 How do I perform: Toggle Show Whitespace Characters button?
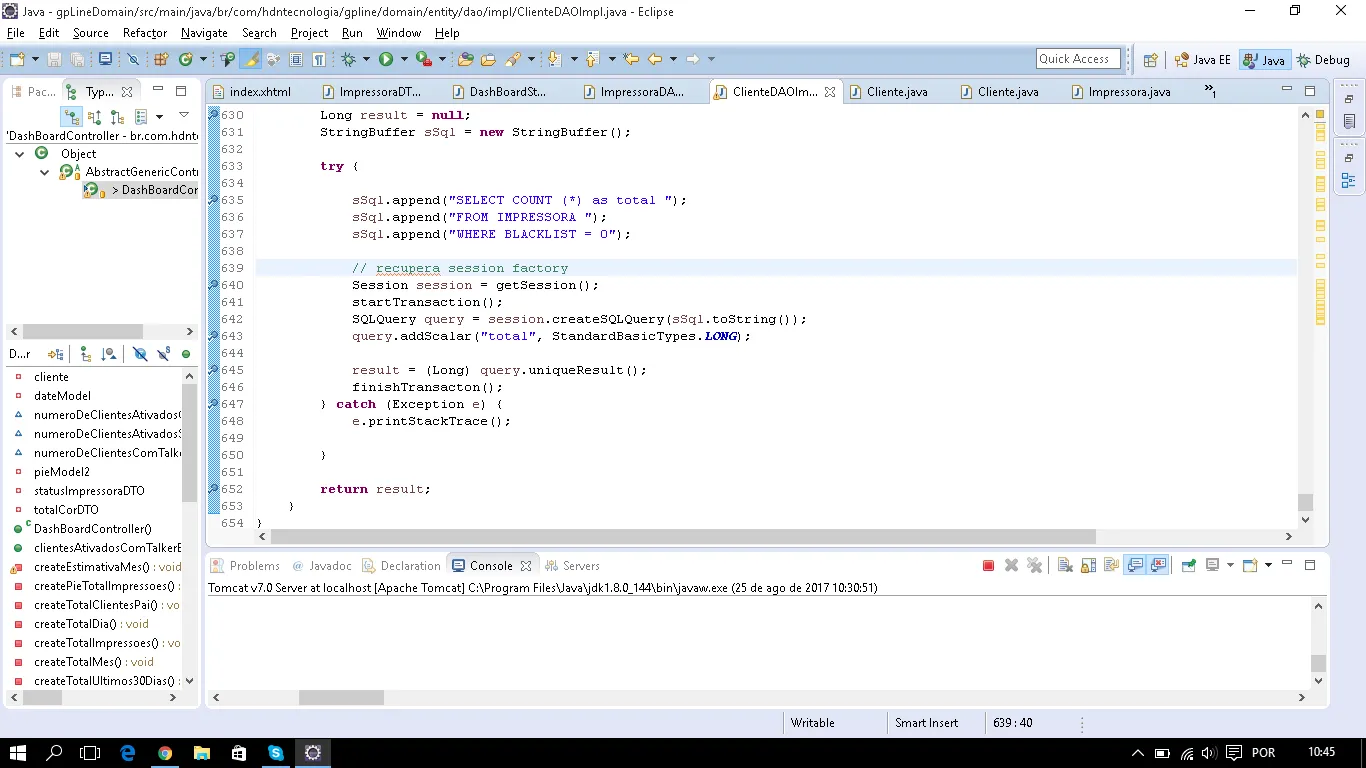[x=318, y=60]
